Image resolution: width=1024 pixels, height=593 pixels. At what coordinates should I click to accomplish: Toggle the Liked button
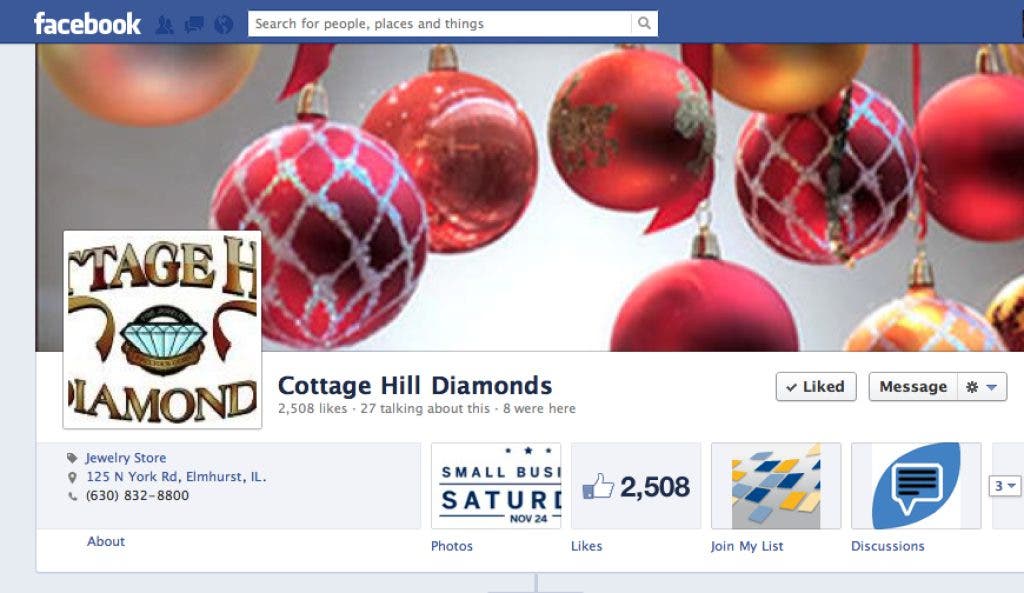pos(816,387)
